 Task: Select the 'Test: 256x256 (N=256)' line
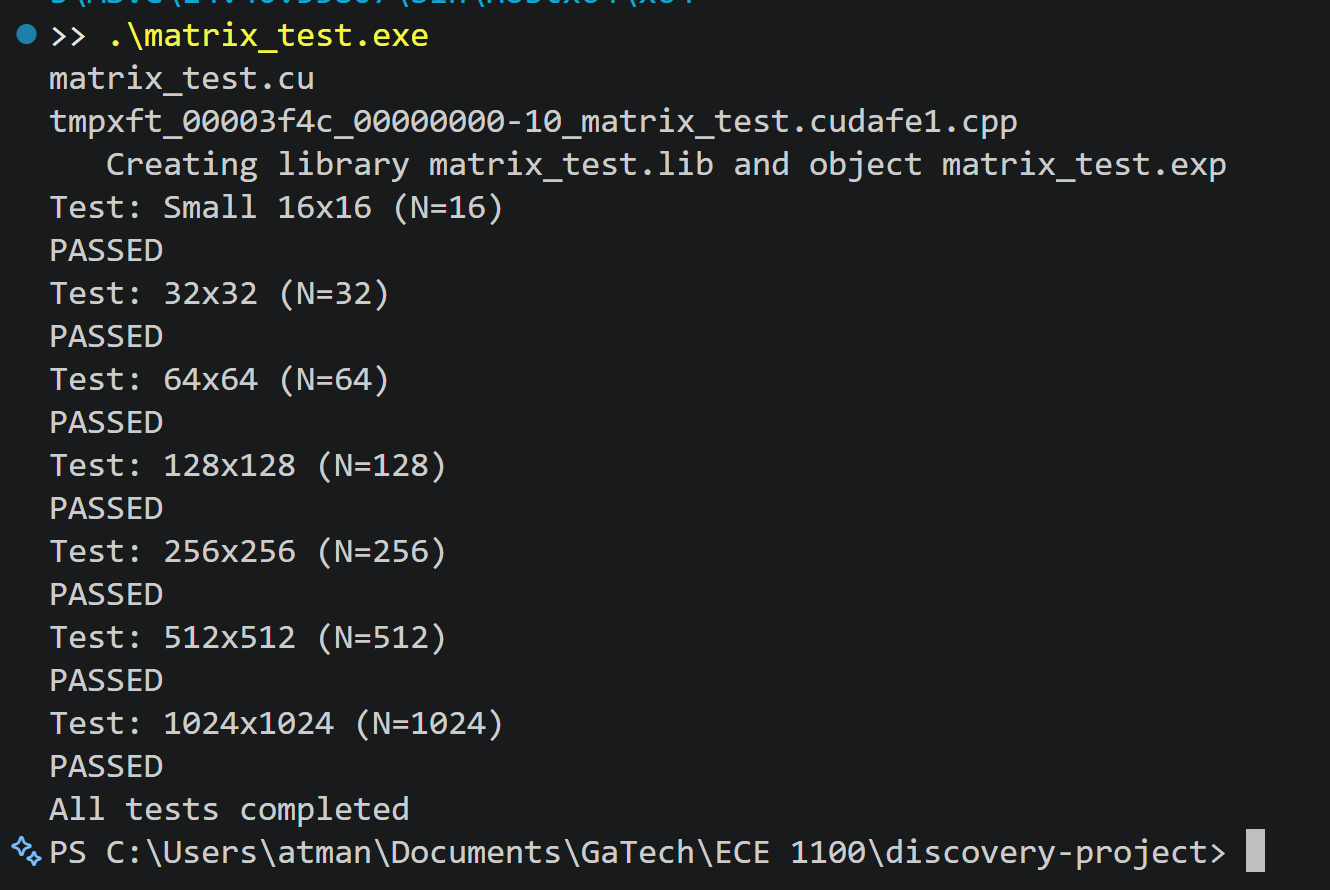248,552
